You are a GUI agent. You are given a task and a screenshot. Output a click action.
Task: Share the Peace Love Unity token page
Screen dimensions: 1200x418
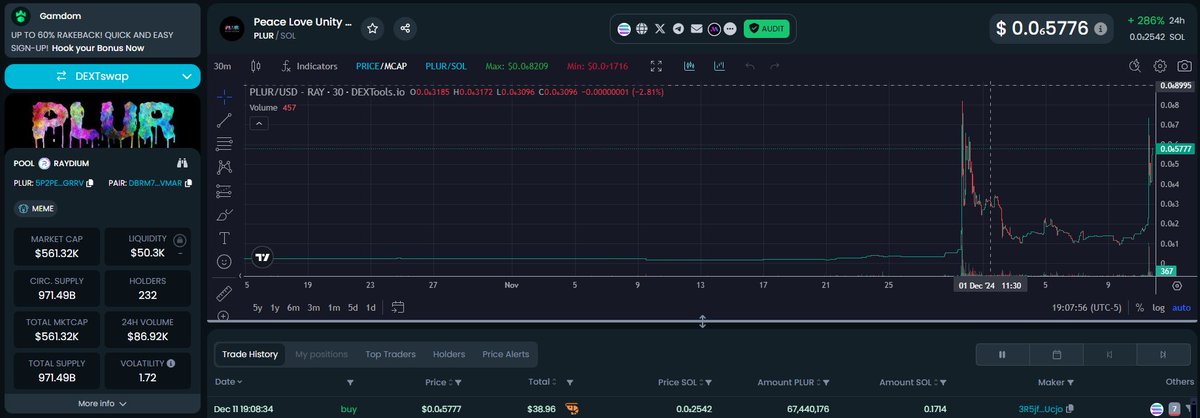coord(404,28)
